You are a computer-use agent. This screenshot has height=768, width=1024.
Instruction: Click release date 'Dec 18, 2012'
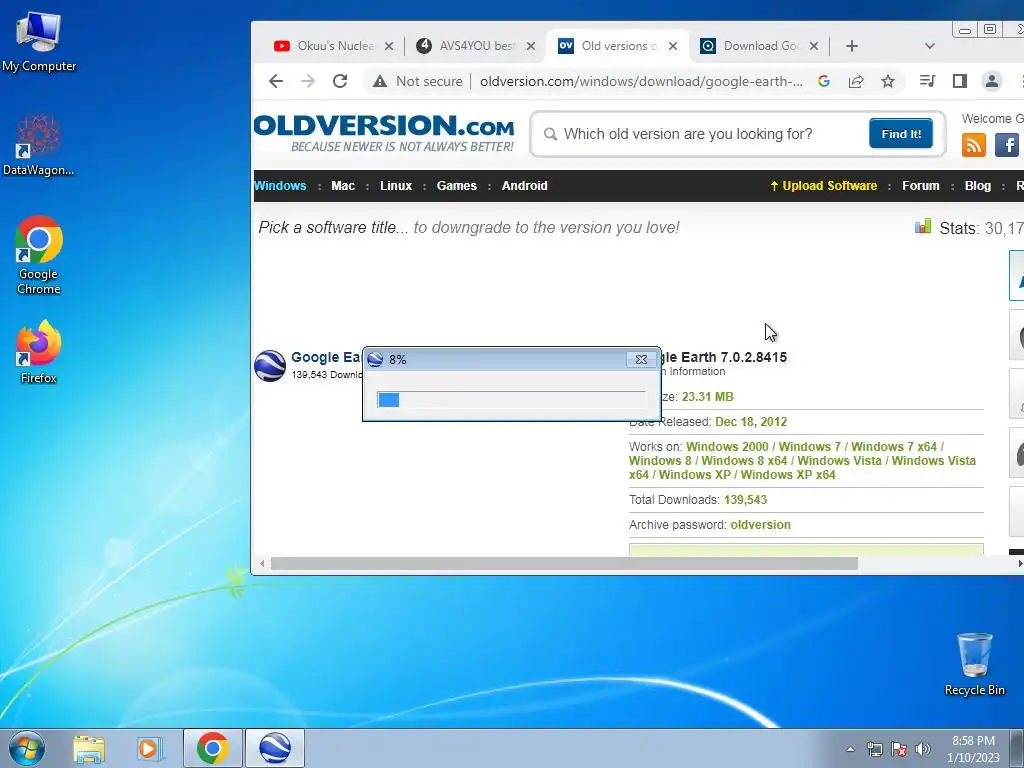(x=751, y=421)
